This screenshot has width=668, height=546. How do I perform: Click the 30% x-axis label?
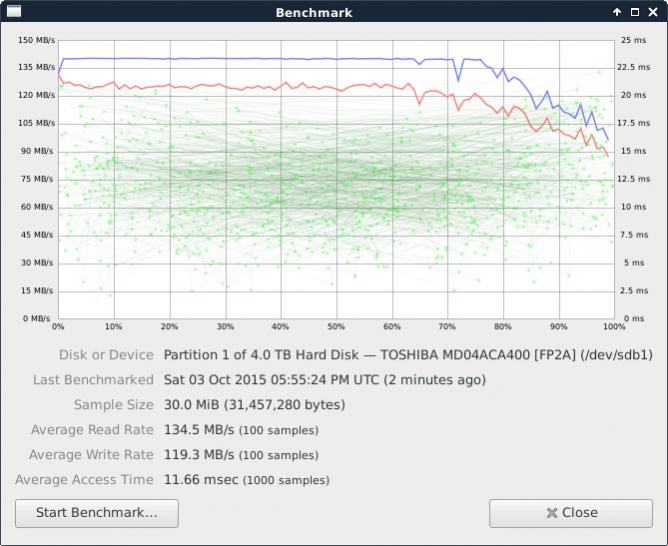click(x=225, y=327)
